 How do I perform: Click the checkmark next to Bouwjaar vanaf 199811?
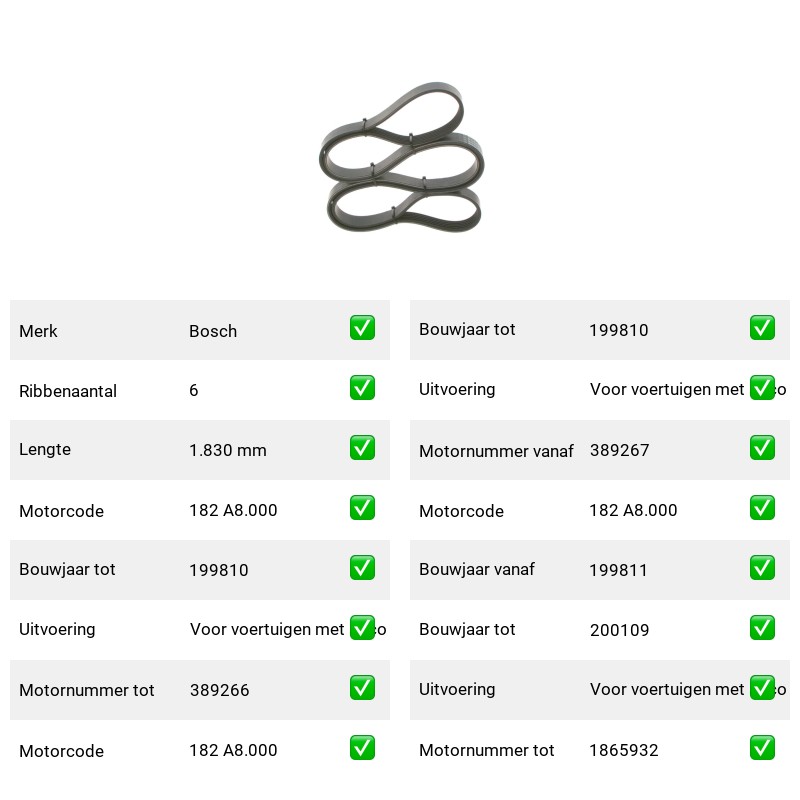(x=762, y=567)
